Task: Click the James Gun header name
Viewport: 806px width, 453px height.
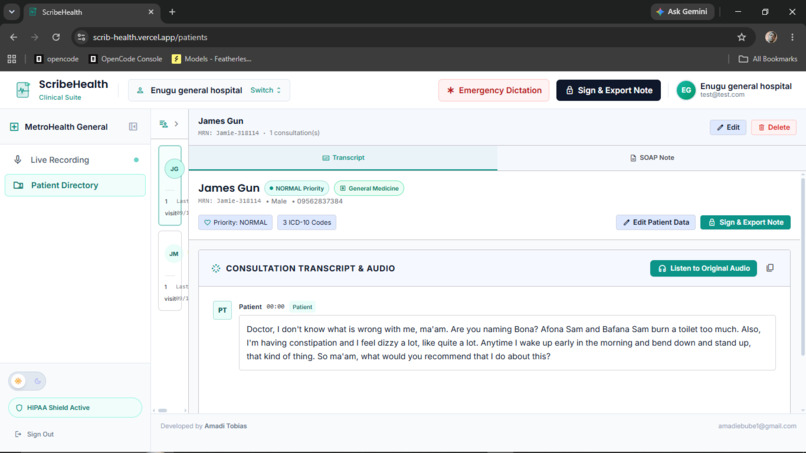Action: (x=221, y=121)
